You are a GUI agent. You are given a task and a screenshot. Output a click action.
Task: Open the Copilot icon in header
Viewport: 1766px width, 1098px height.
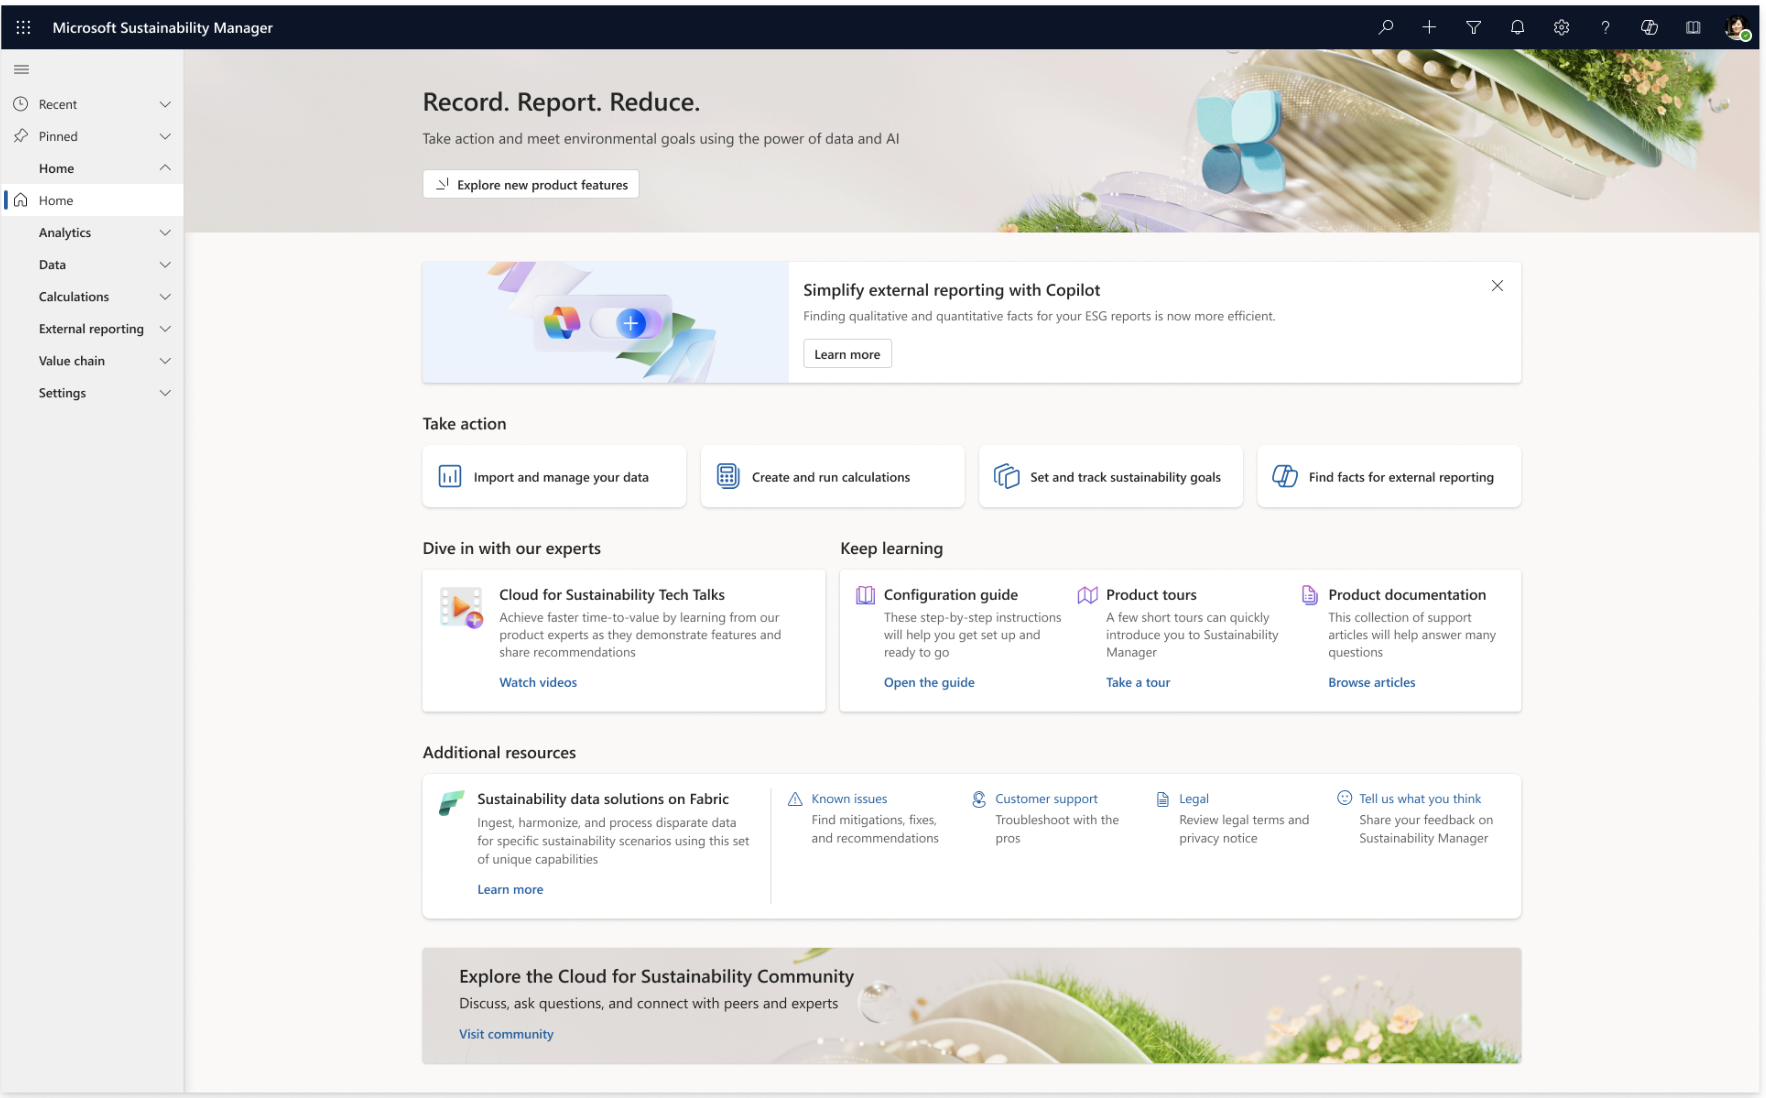click(x=1649, y=27)
